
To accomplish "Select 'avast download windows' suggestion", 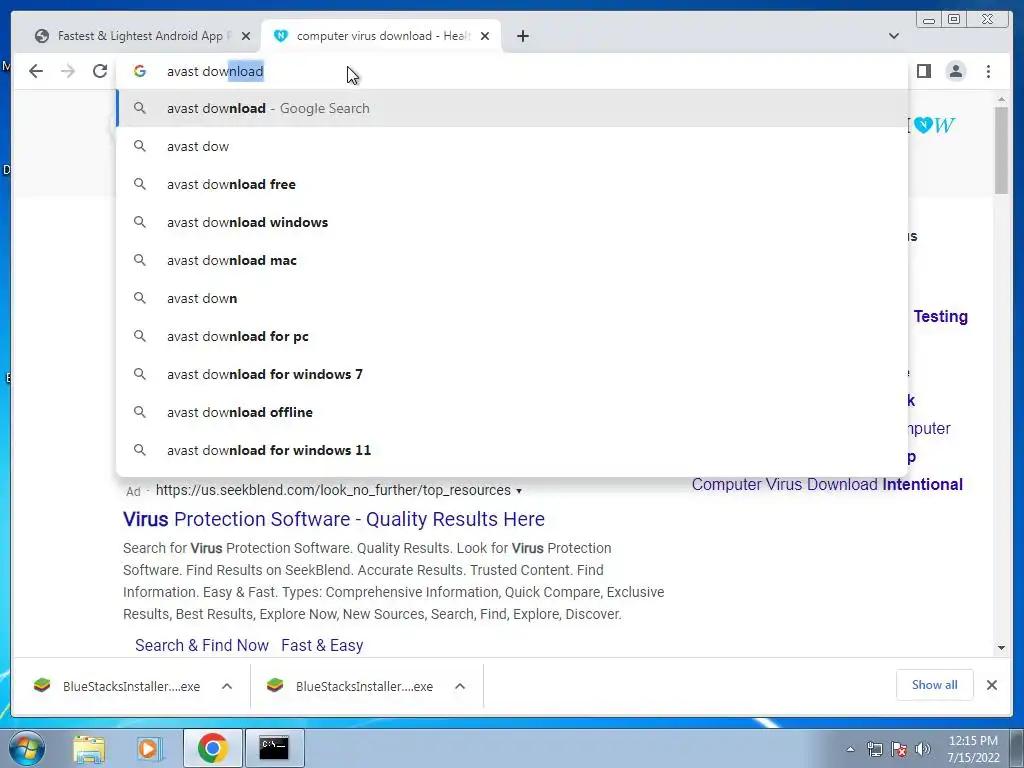I will point(512,222).
